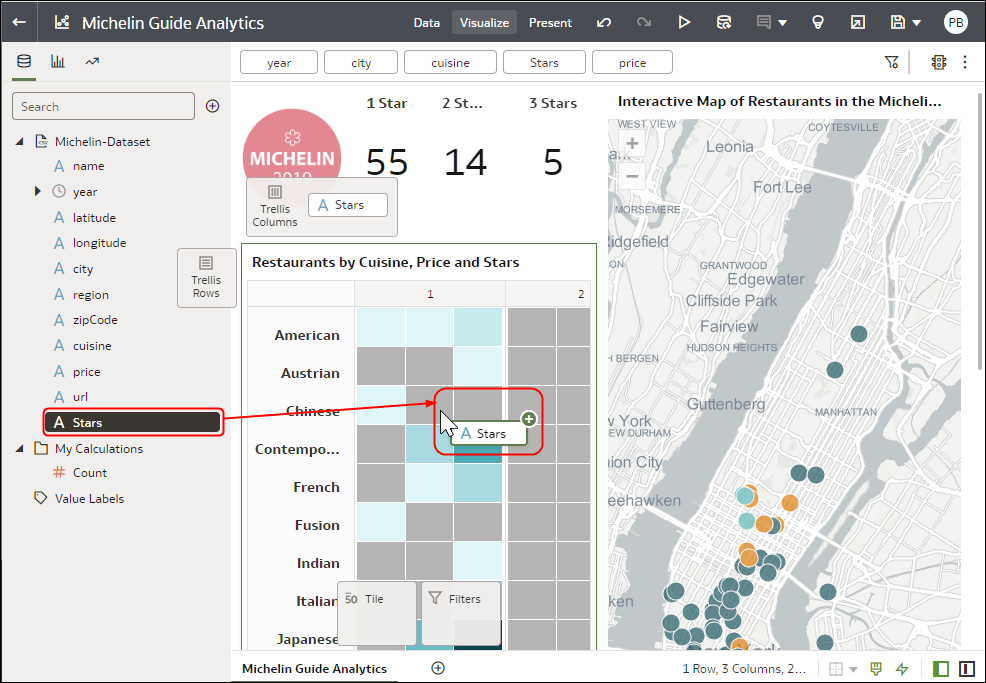Screen dimensions: 986x683
Task: Toggle the auto-apply data lightning icon
Action: click(x=902, y=669)
